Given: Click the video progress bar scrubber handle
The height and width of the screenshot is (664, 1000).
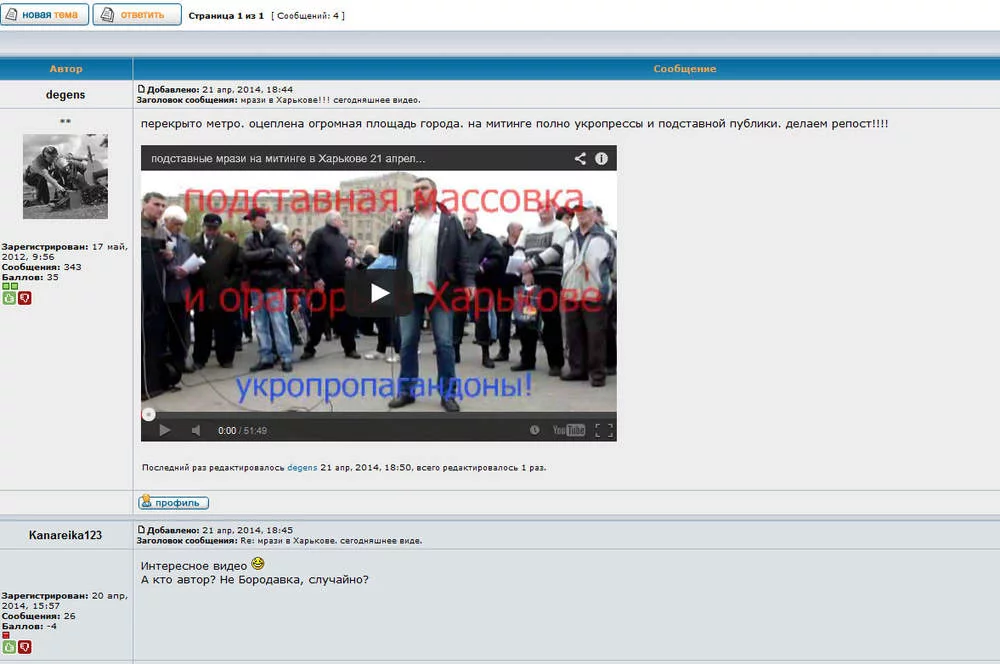Looking at the screenshot, I should tap(149, 415).
